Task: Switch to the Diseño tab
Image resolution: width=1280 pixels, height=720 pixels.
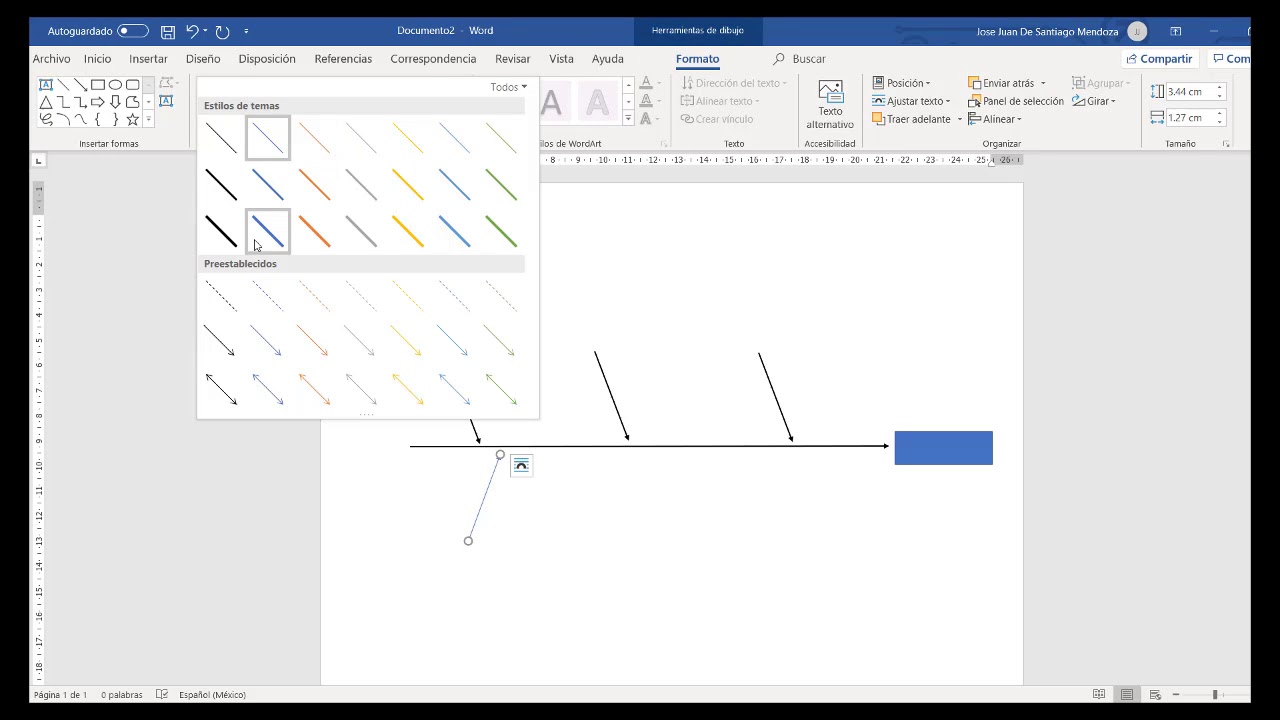Action: point(203,59)
